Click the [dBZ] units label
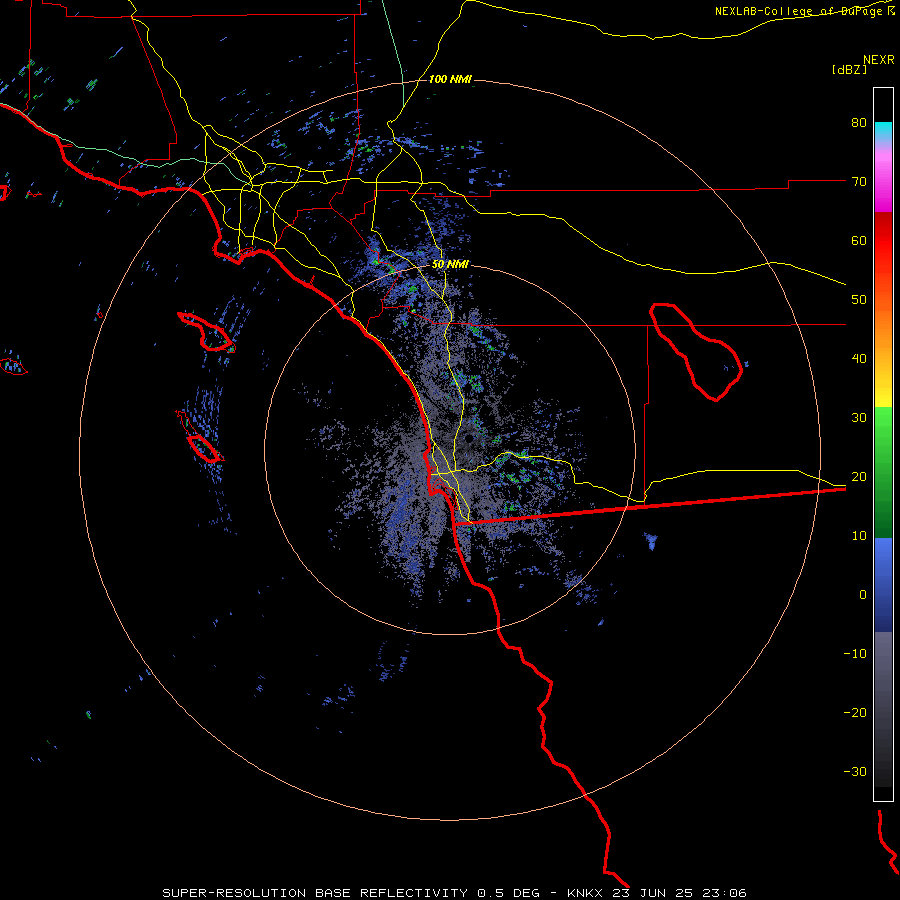Screen dimensions: 900x900 [849, 69]
